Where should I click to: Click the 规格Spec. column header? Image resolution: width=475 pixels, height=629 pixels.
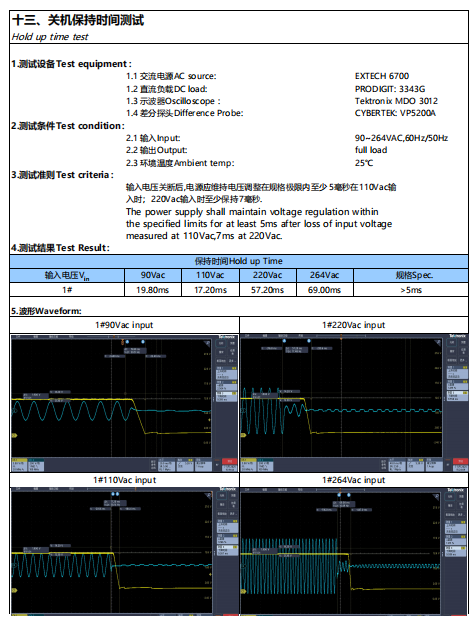(411, 275)
